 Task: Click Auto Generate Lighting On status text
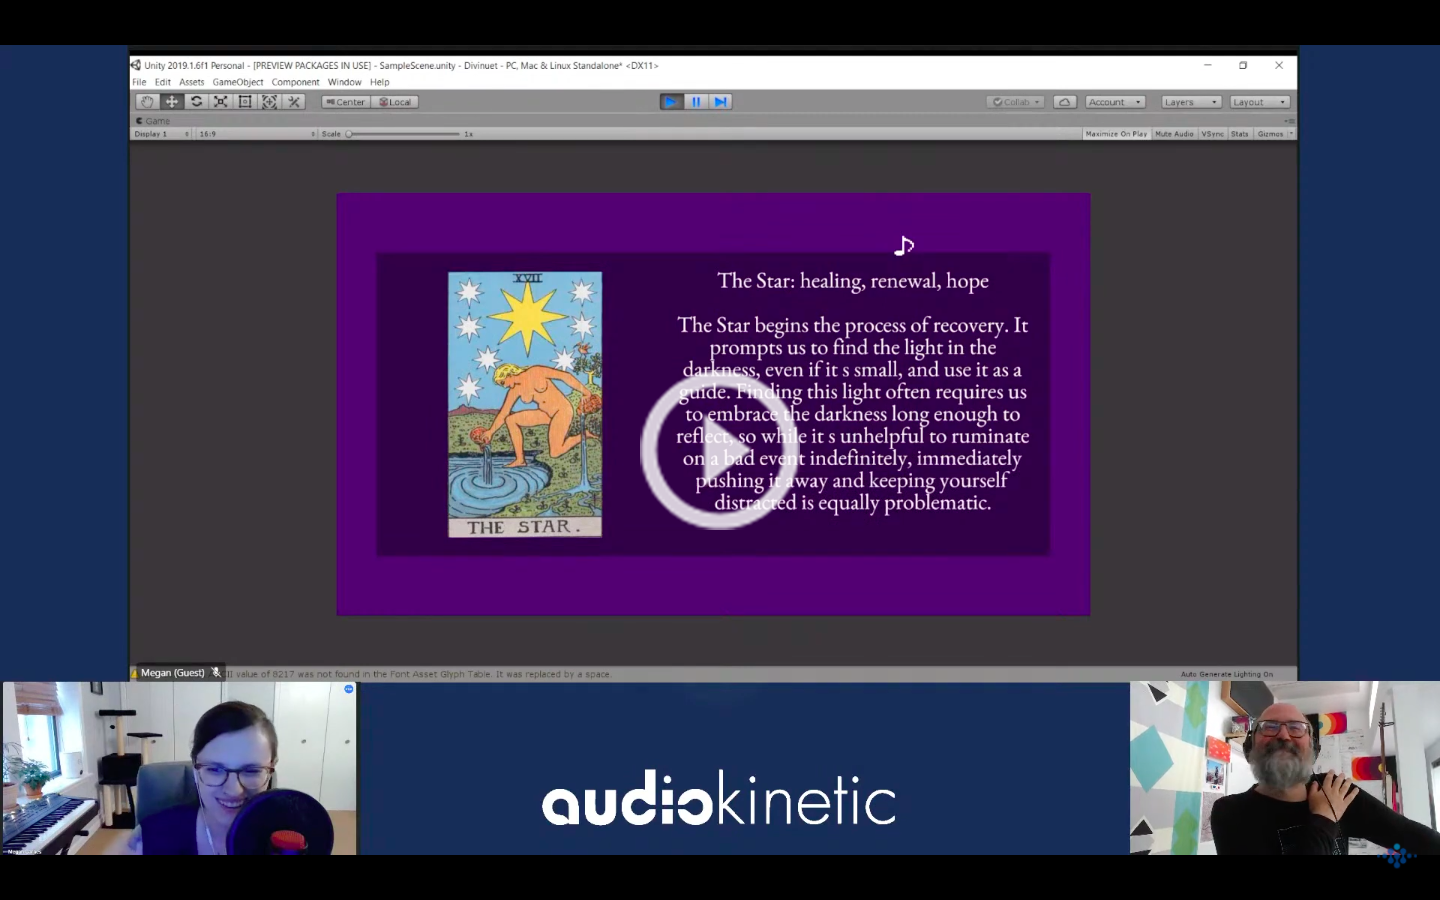1227,674
